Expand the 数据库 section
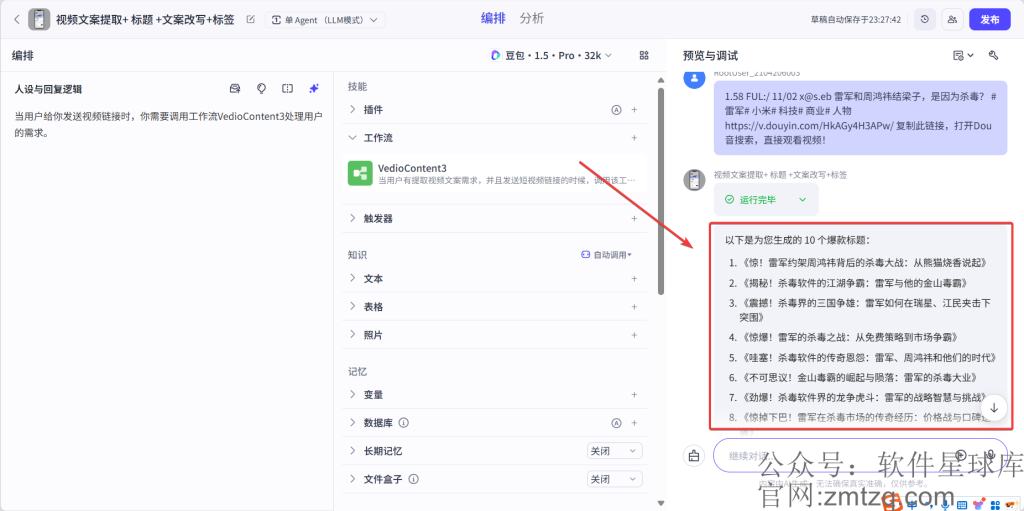1024x511 pixels. coord(353,423)
